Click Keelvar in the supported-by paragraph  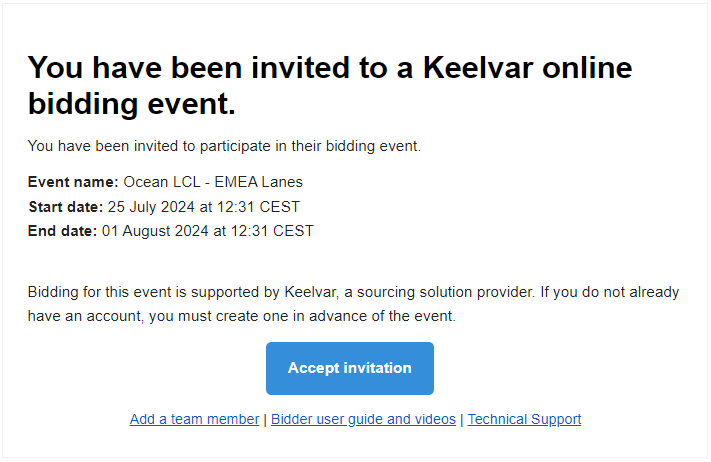(311, 292)
